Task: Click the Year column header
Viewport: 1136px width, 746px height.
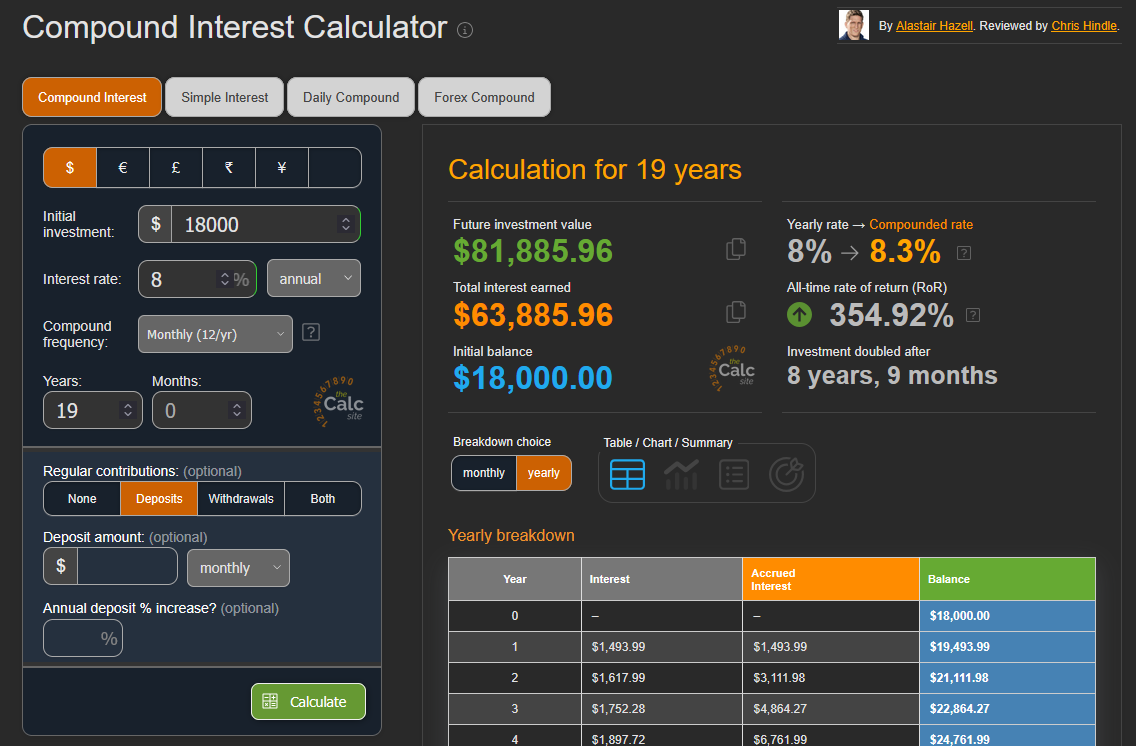Action: (514, 579)
